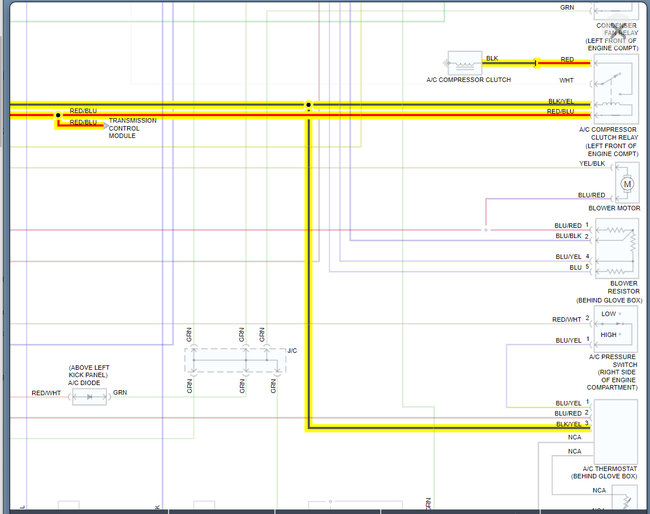The height and width of the screenshot is (514, 650).
Task: Select the A/C thermostat component box
Action: point(616,432)
